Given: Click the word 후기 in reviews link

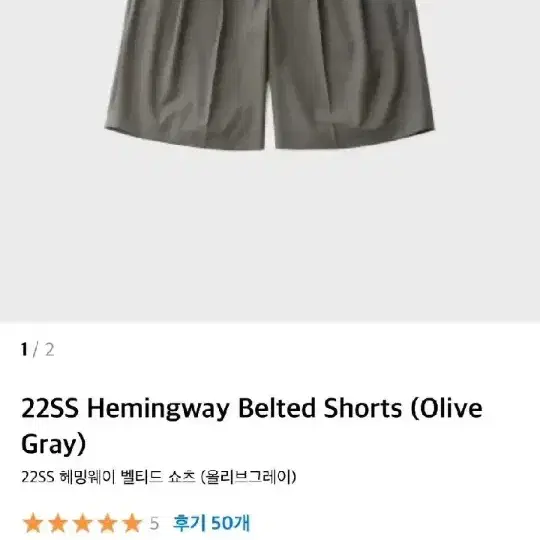Looking at the screenshot, I should 189,523.
